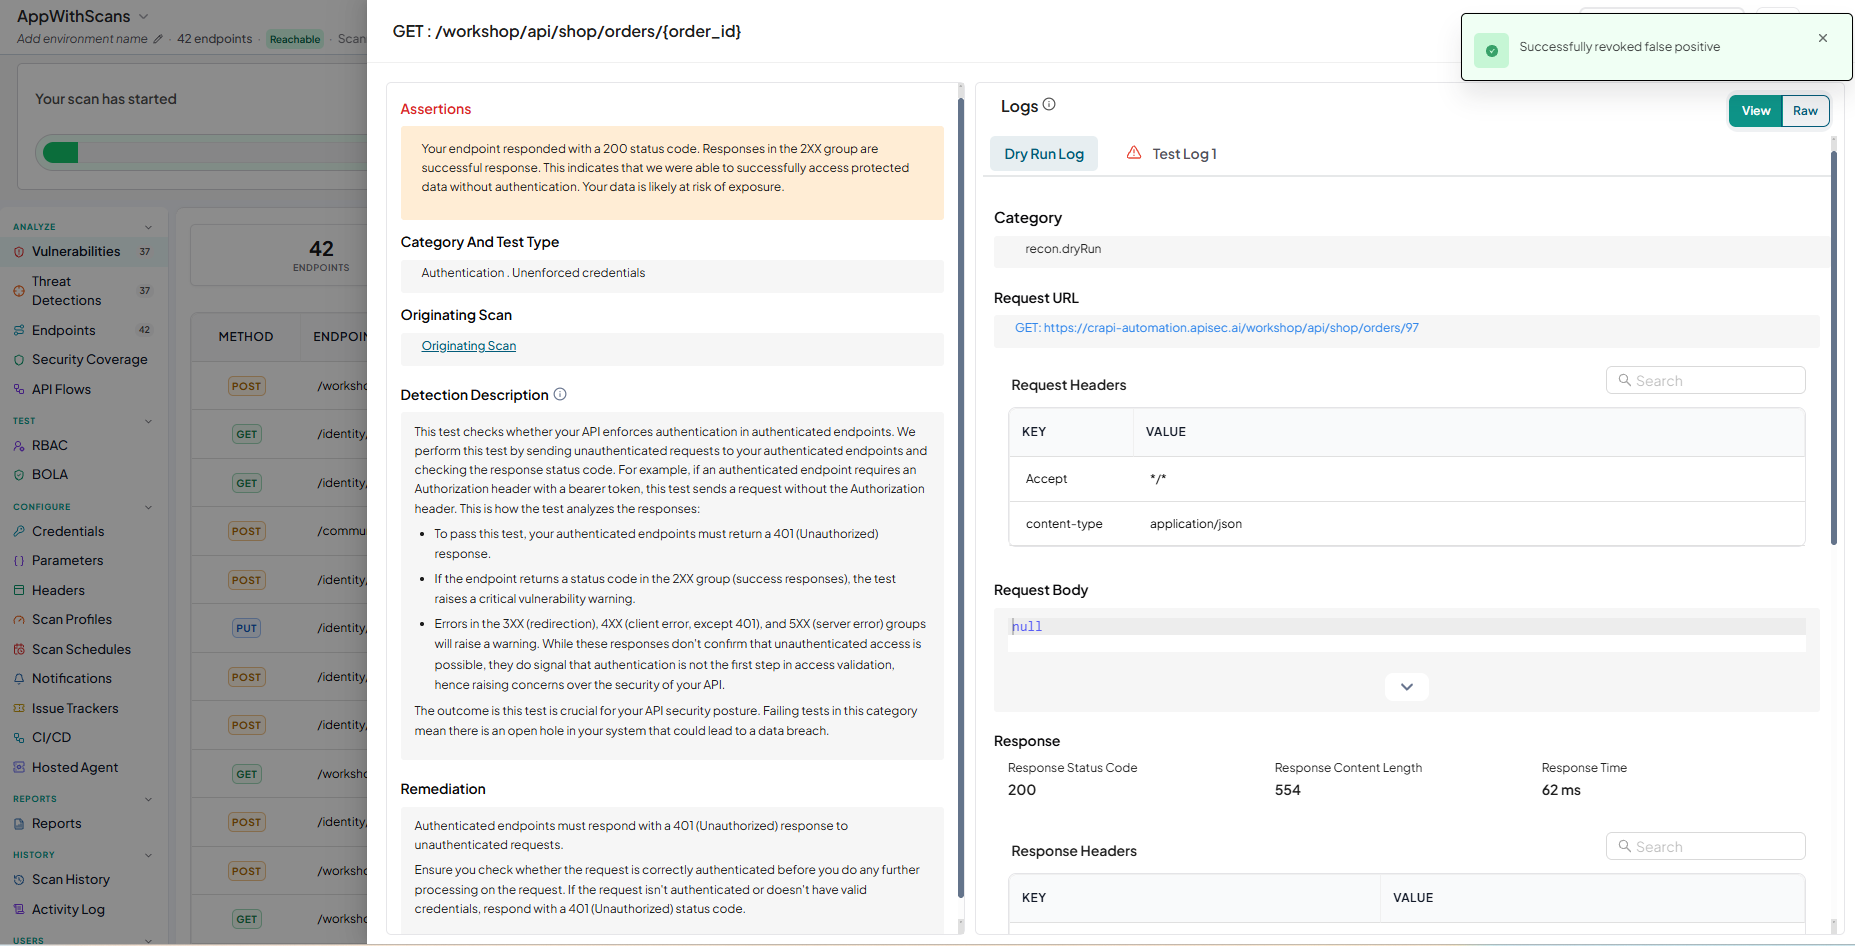
Task: Collapse the ANALYZE sidebar section
Action: pos(149,227)
